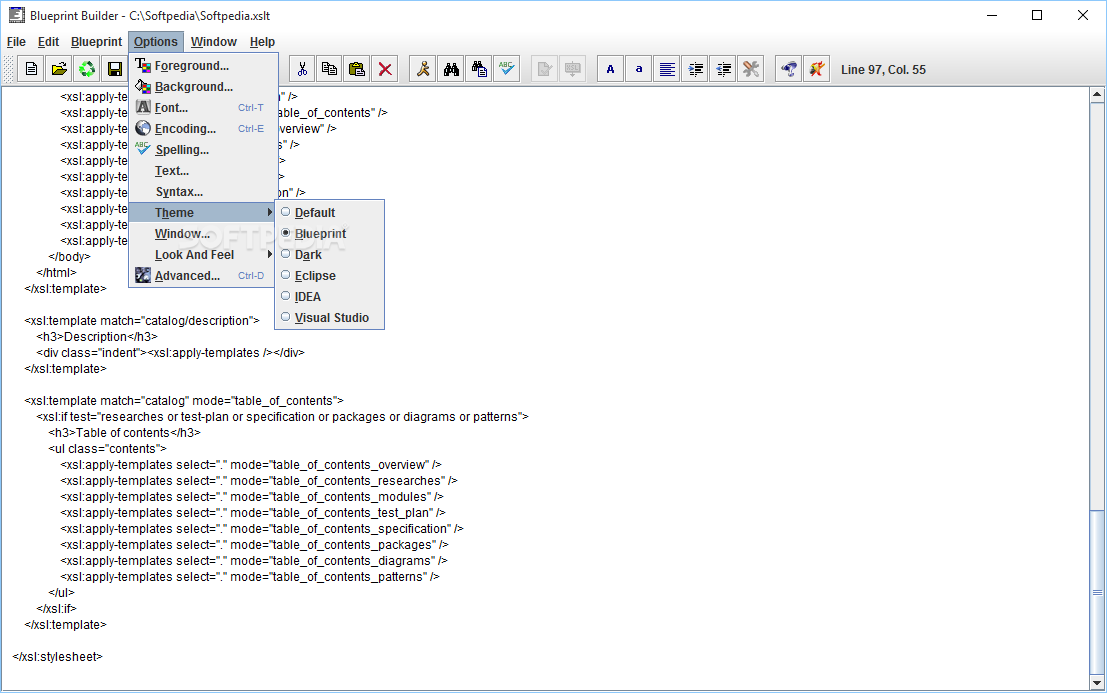The image size is (1107, 693).
Task: Choose Syntax... from Options menu
Action: [203, 191]
